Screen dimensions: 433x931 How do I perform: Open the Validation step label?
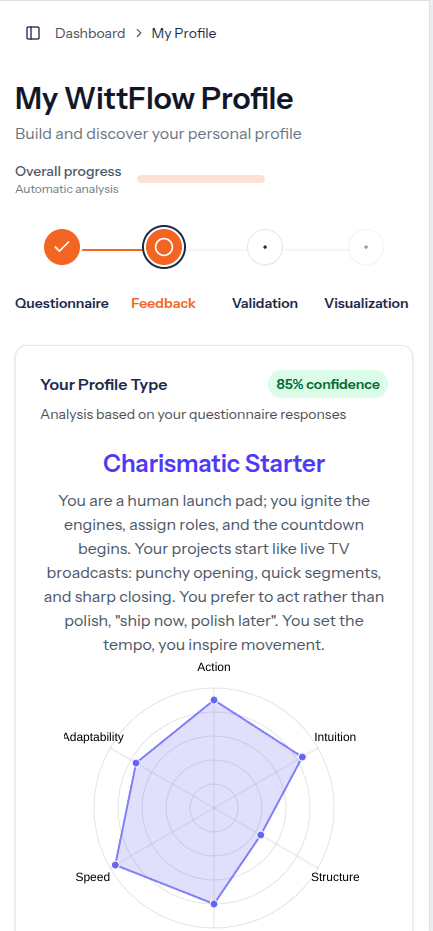265,303
